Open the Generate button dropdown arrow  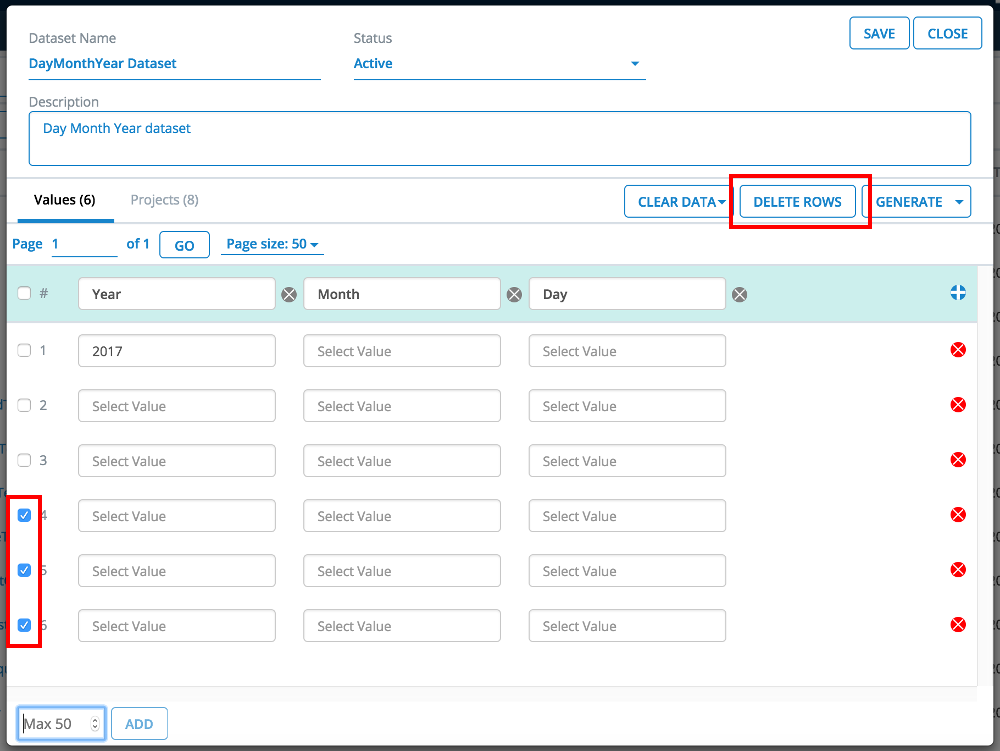click(x=960, y=202)
